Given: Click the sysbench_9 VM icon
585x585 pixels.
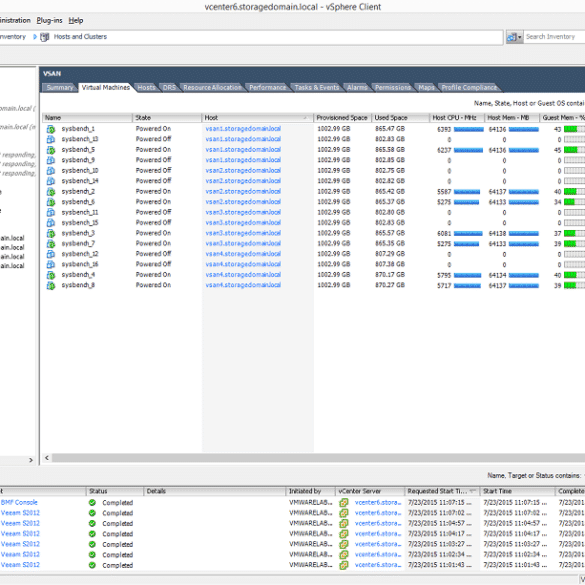Looking at the screenshot, I should coord(51,160).
